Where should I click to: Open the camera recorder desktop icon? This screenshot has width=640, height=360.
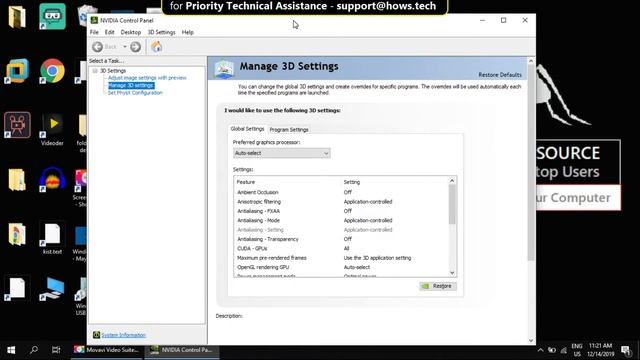tap(17, 124)
